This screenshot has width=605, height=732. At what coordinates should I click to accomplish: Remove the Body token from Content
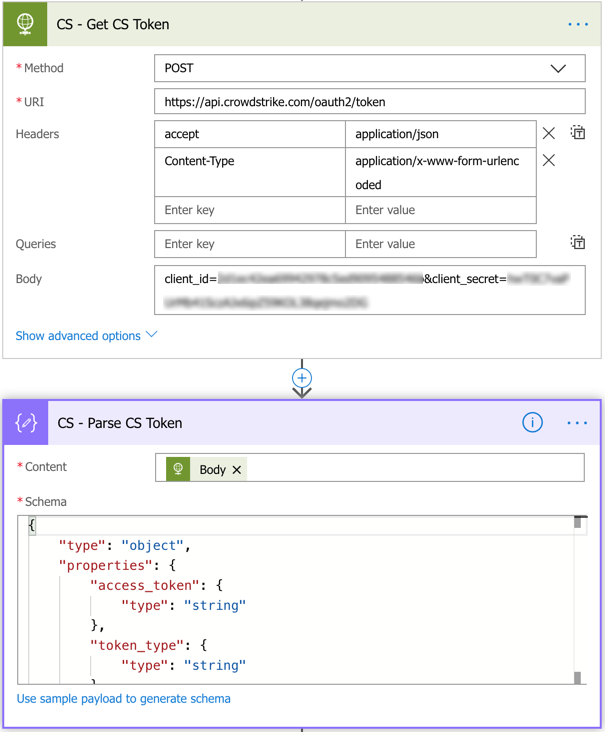coord(237,470)
